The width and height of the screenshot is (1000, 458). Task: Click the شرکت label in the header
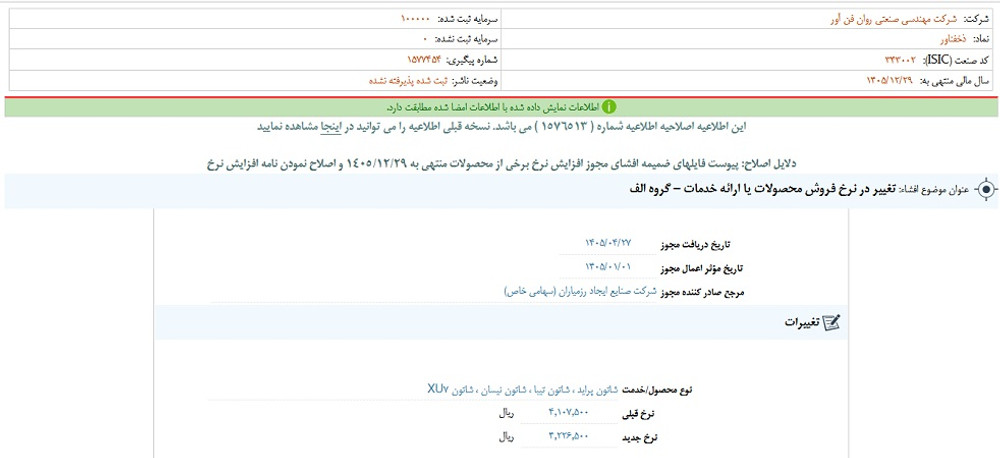click(978, 19)
